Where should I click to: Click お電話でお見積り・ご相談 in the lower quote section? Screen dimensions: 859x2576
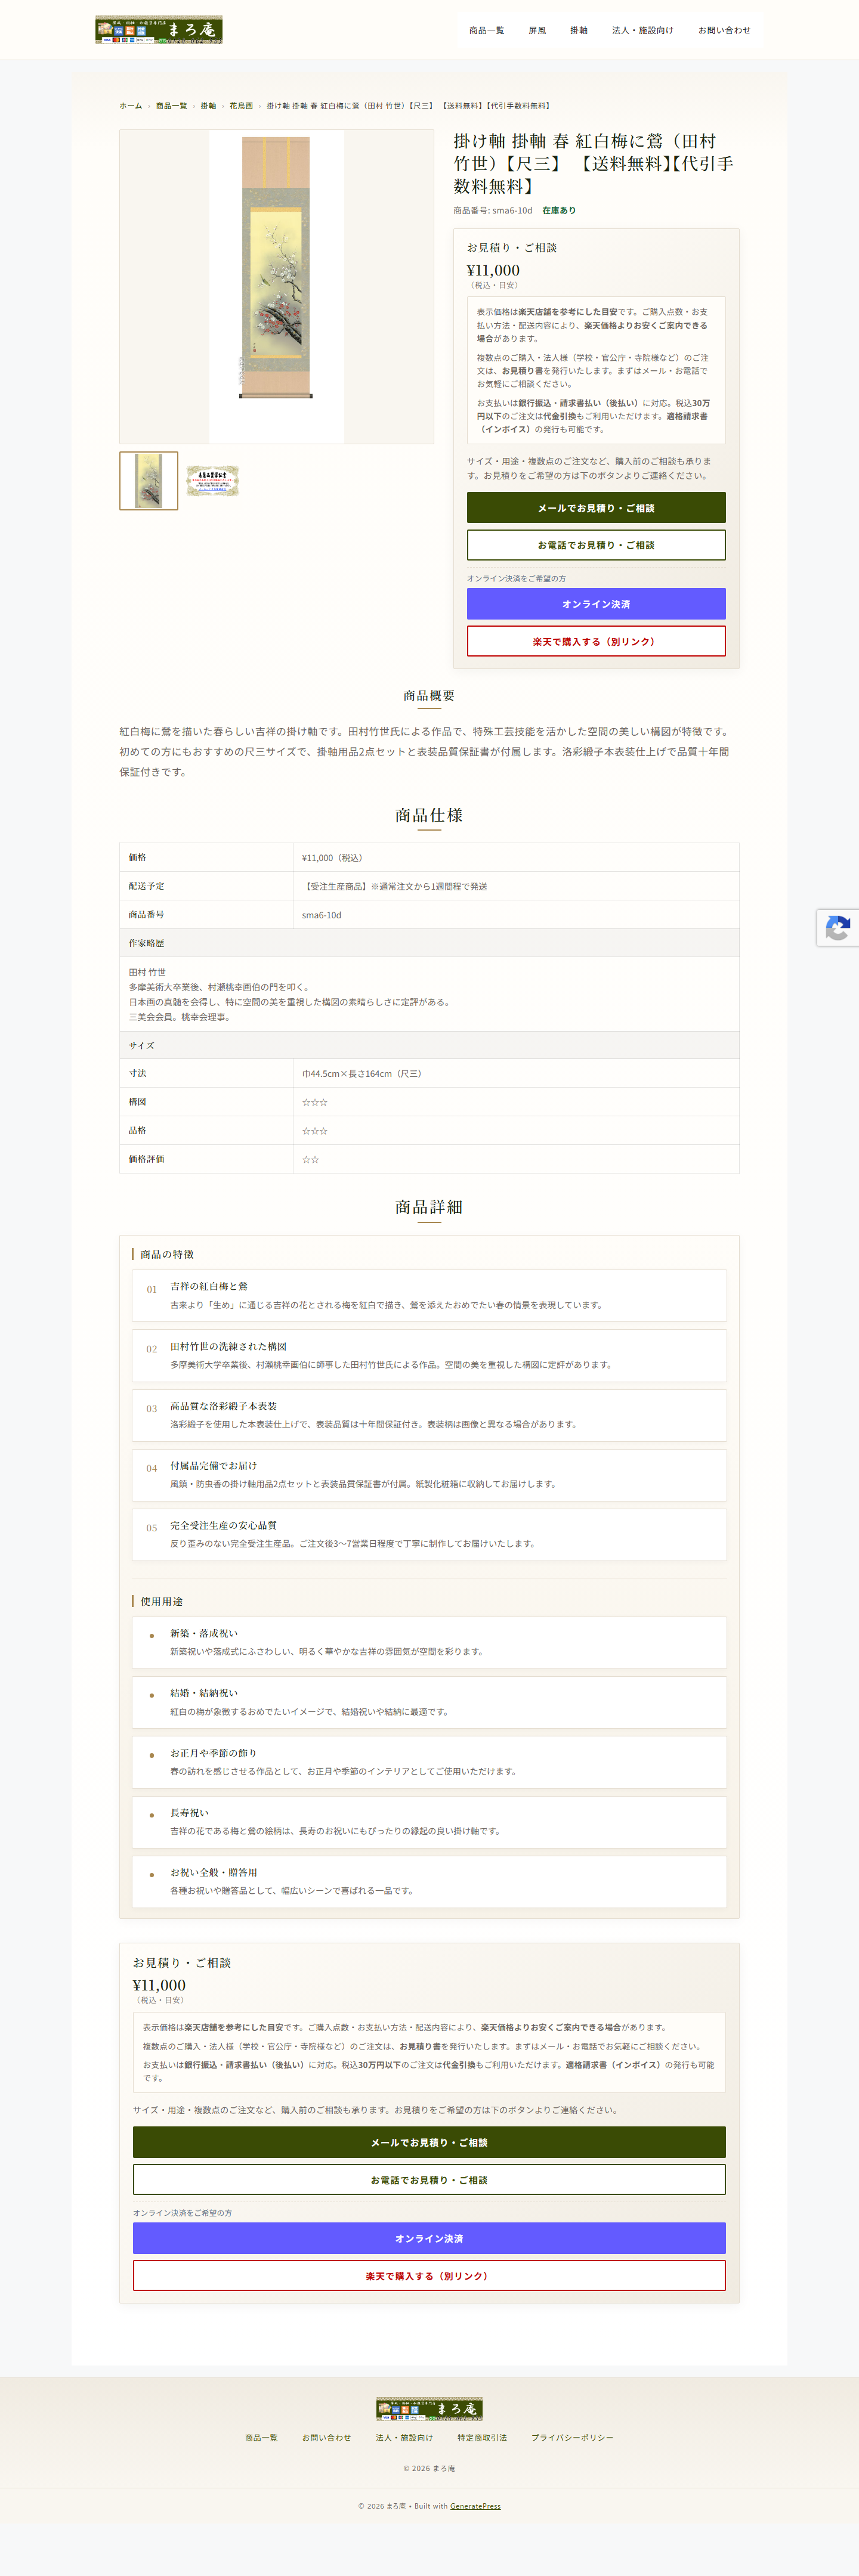pos(429,2180)
